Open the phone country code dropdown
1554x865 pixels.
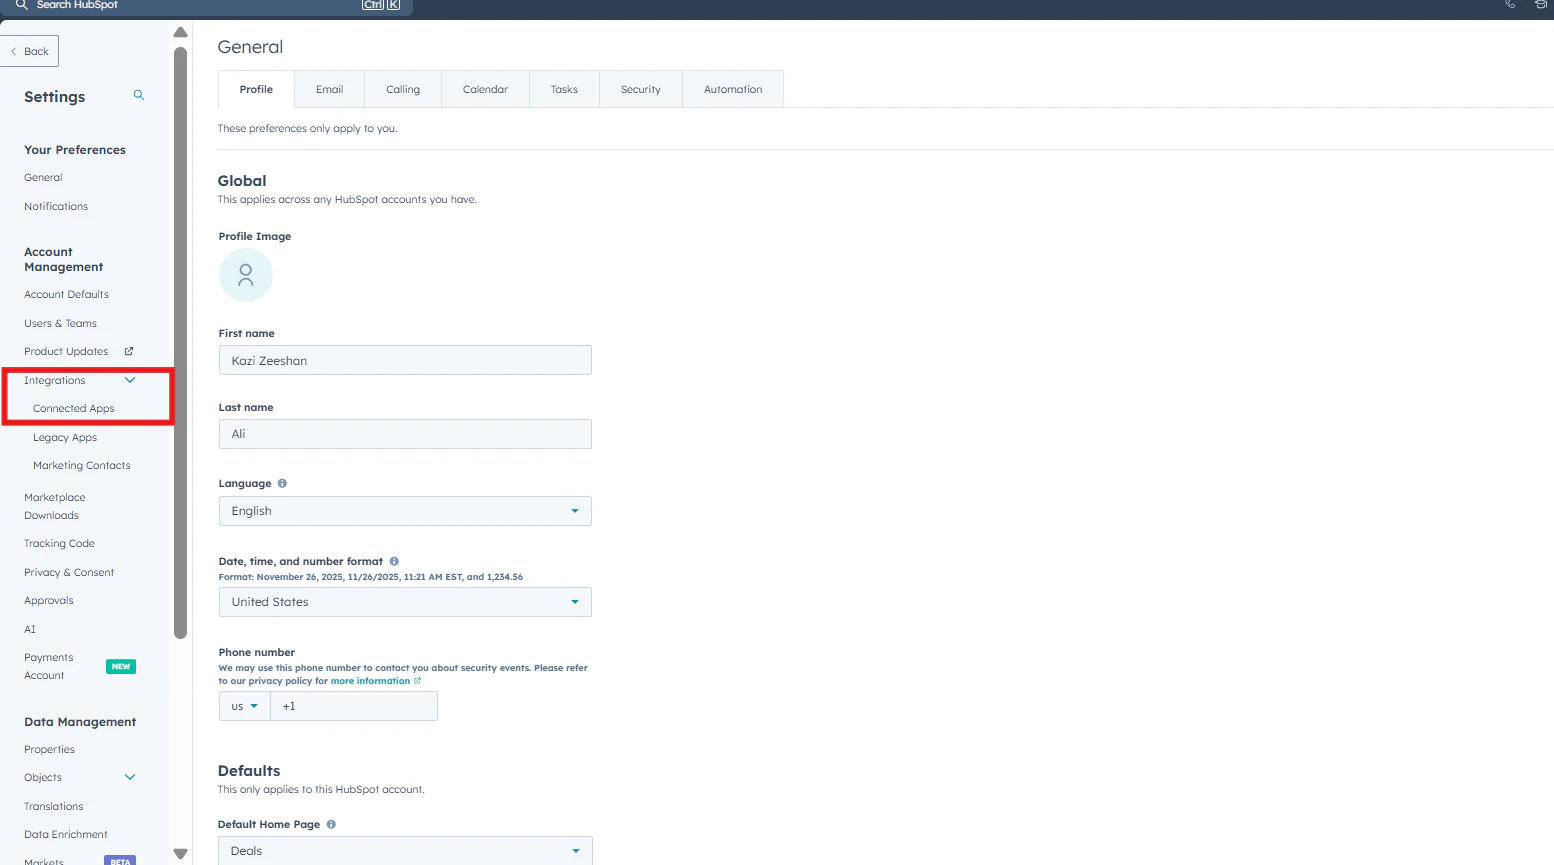(x=245, y=706)
